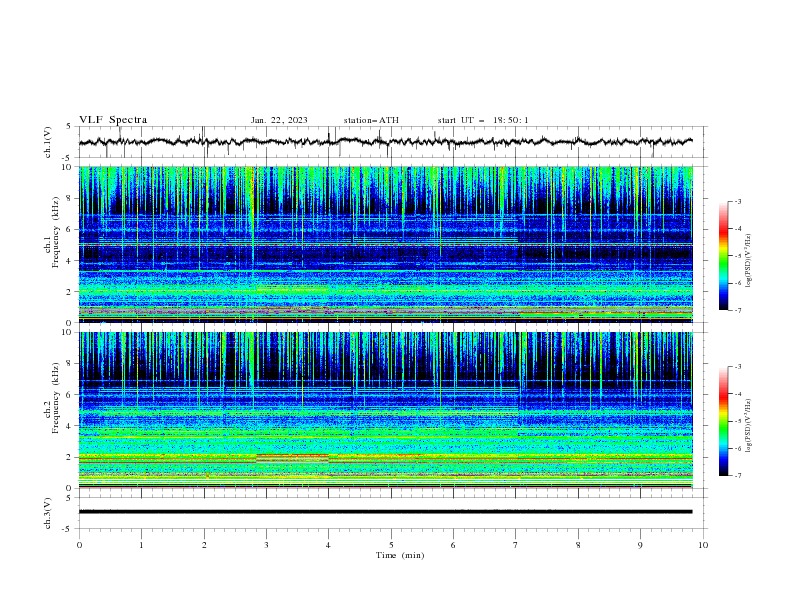Click the ch.2 spectrogram plot area
Screen dimensions: 792x612
pos(386,410)
